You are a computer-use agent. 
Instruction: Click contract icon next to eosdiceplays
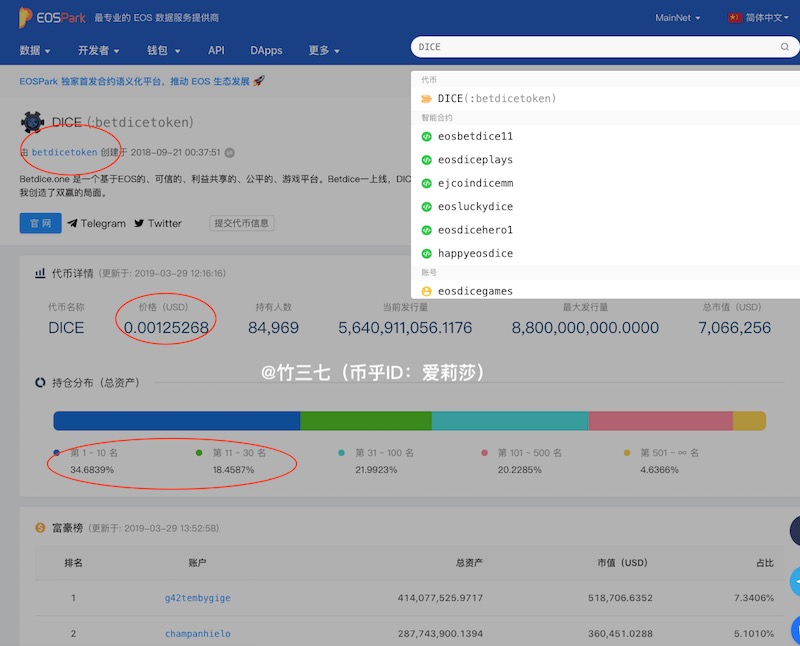pos(427,160)
